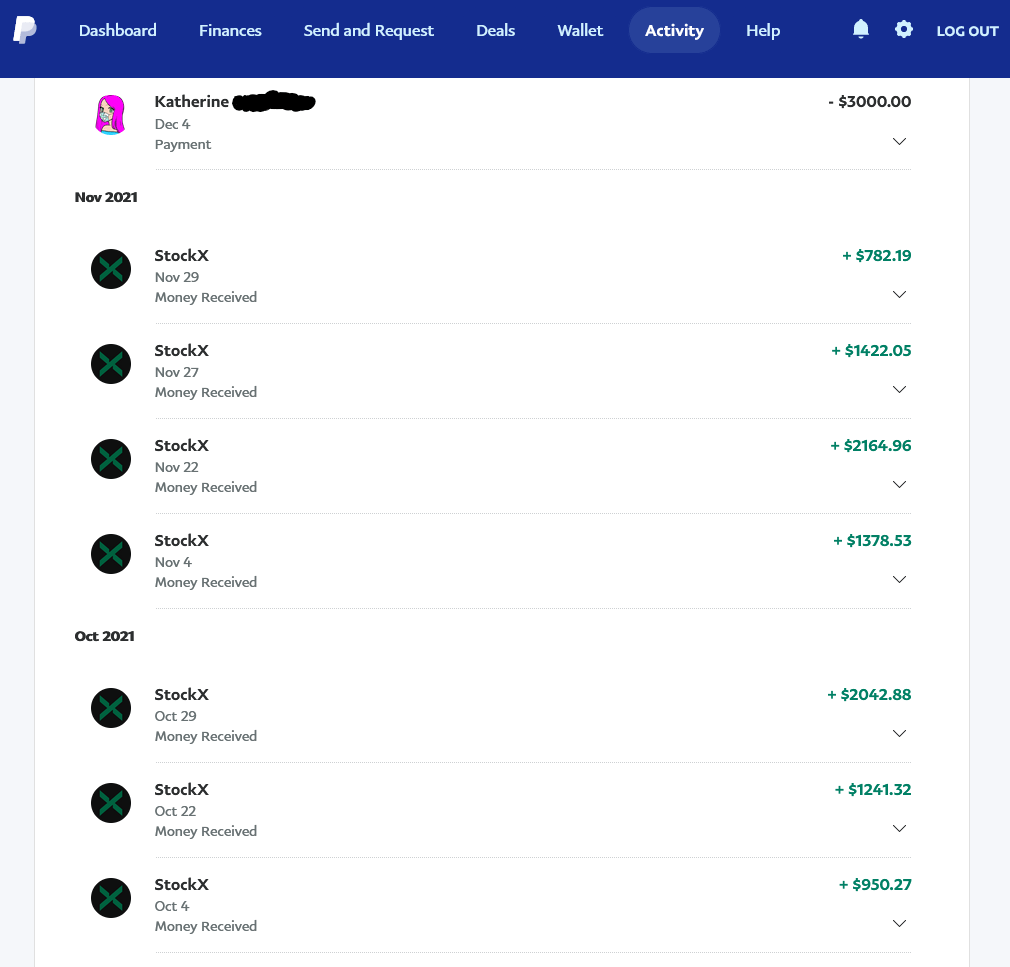Expand the $950.27 StockX transaction

pyautogui.click(x=899, y=924)
